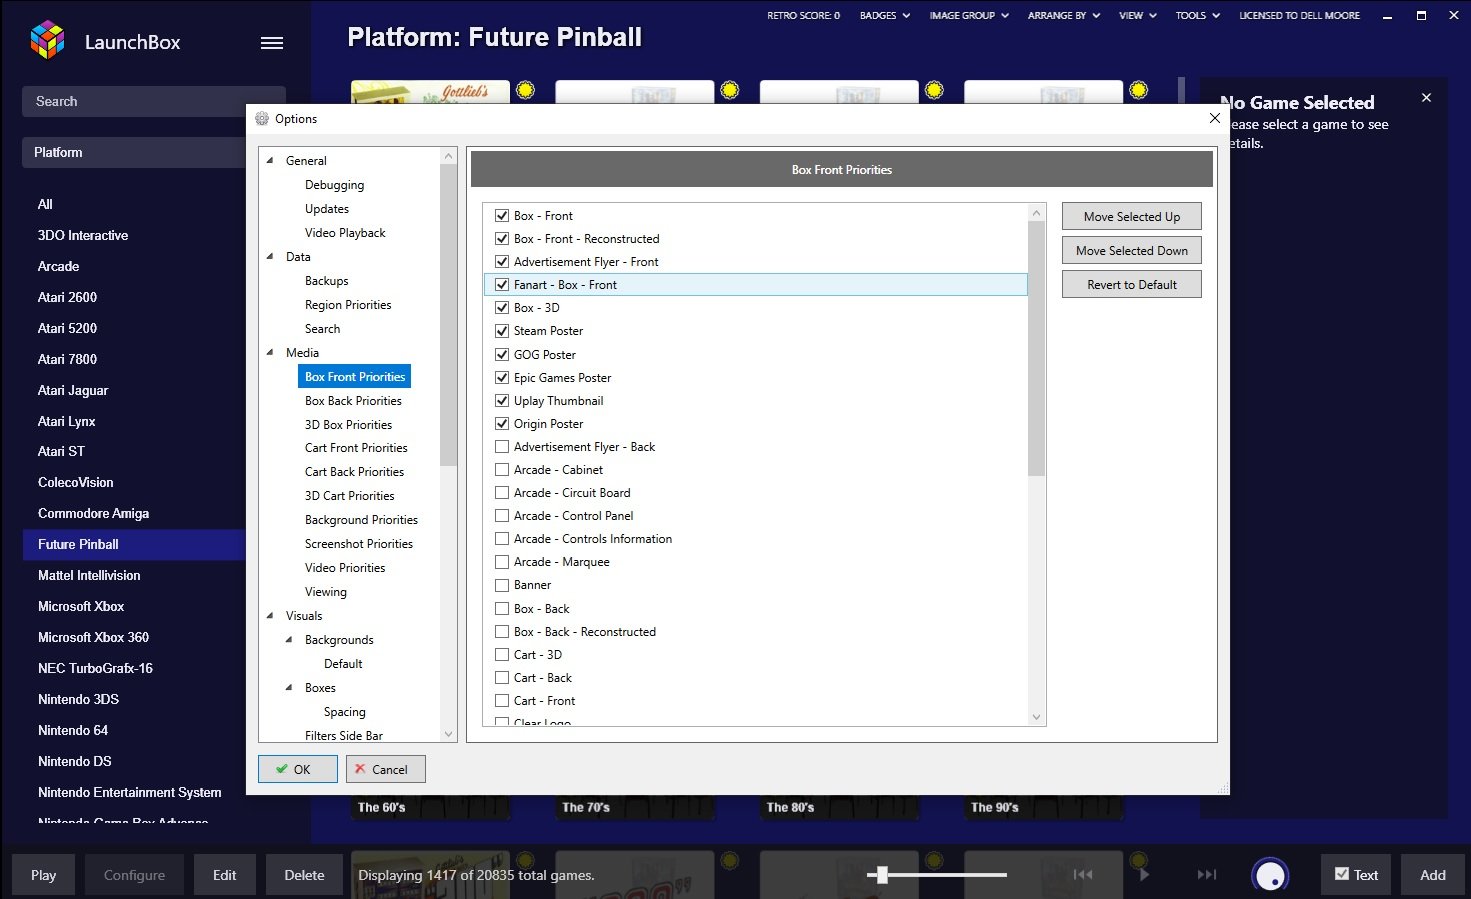This screenshot has width=1471, height=899.
Task: Click the options tree scroll down arrow
Action: 448,734
